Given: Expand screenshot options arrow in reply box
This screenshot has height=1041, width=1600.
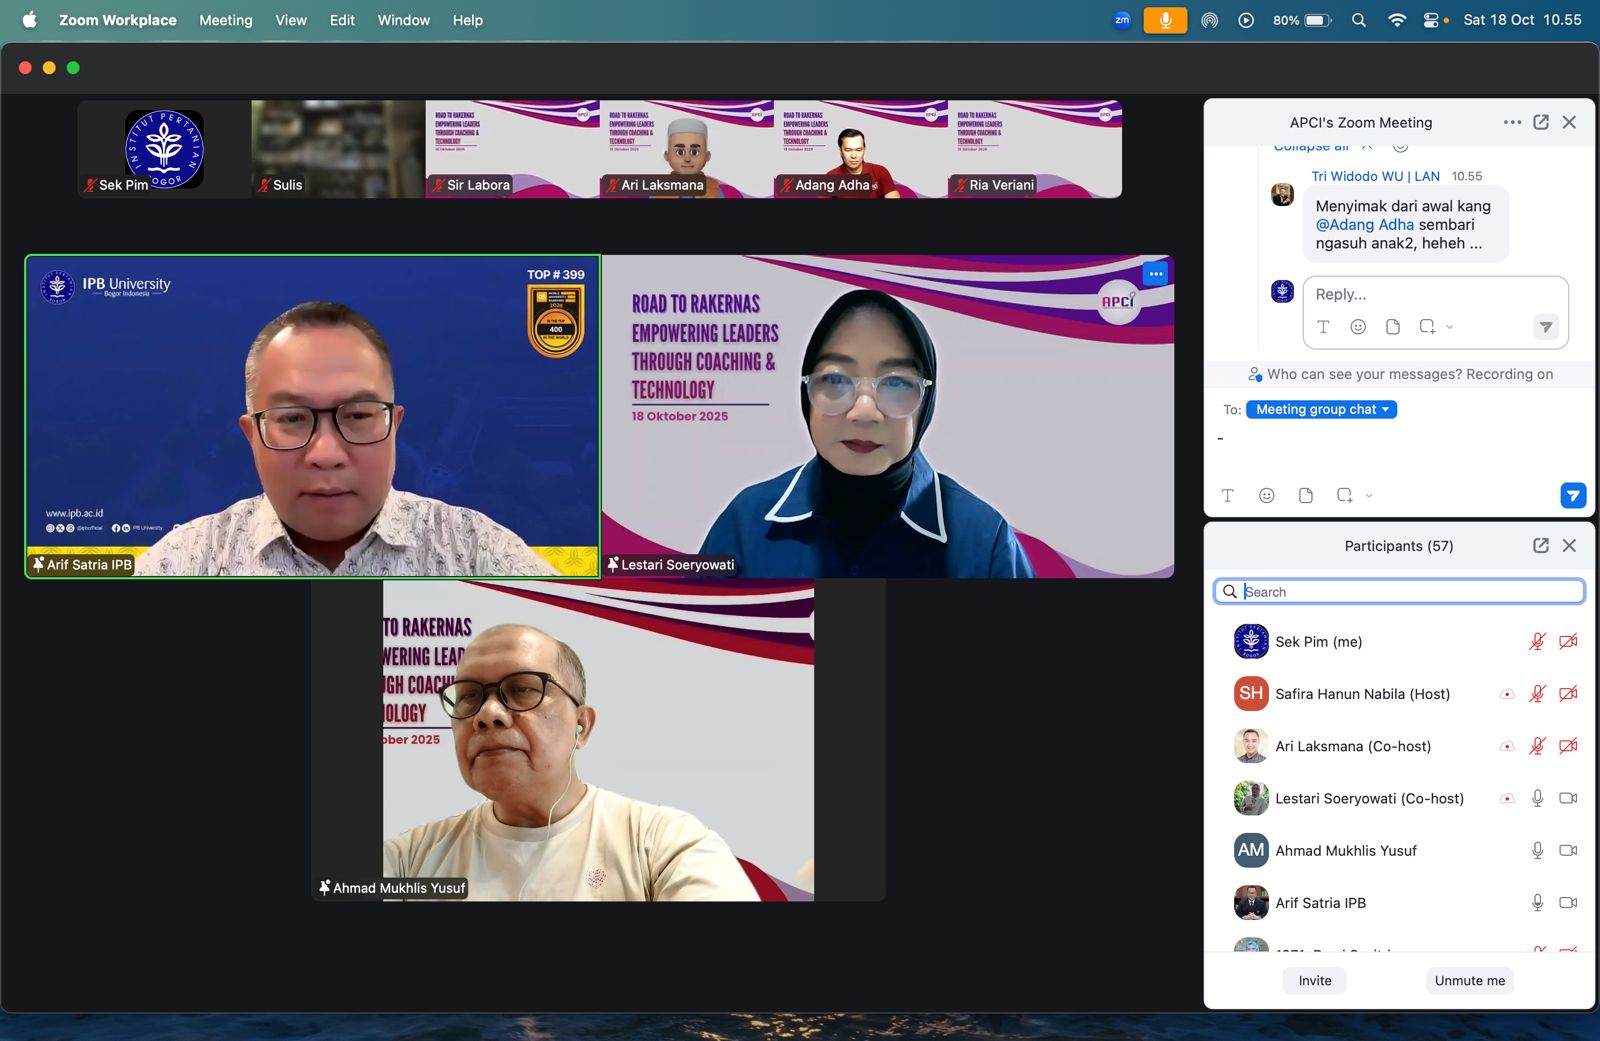Looking at the screenshot, I should tap(1450, 327).
